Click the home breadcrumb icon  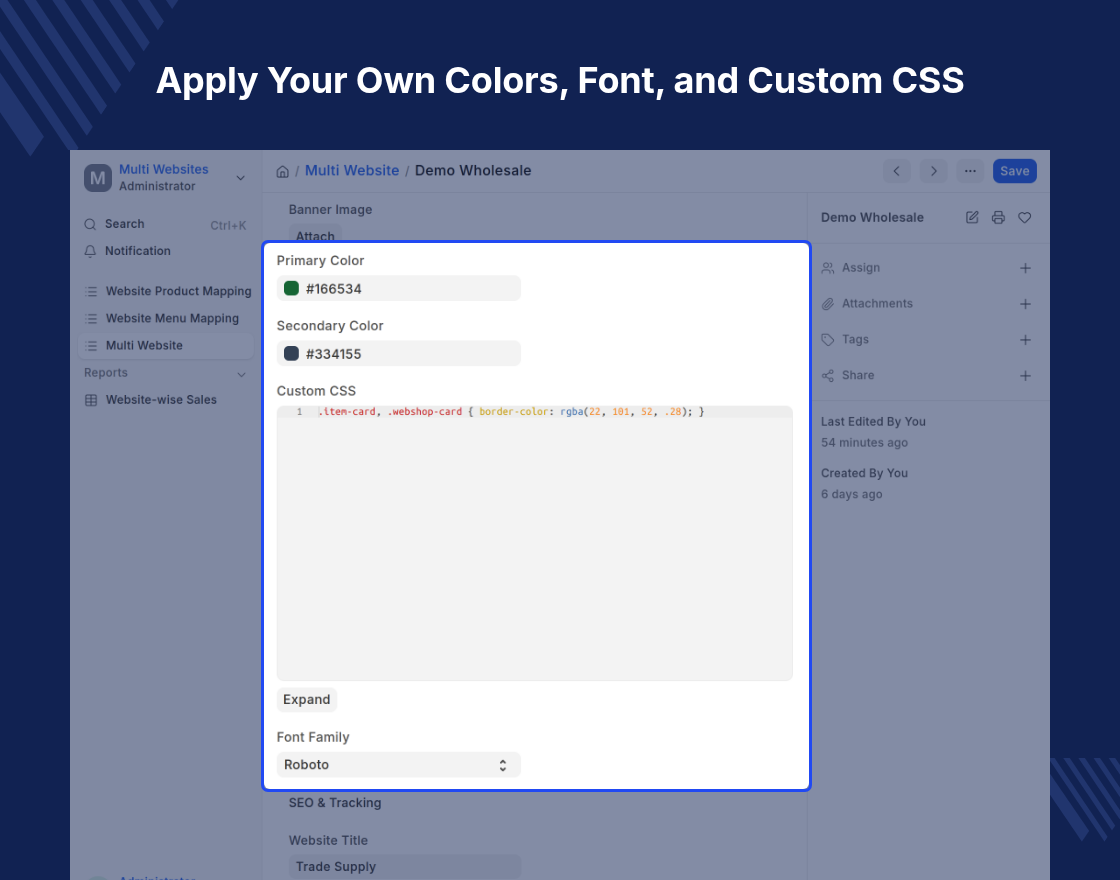point(282,171)
